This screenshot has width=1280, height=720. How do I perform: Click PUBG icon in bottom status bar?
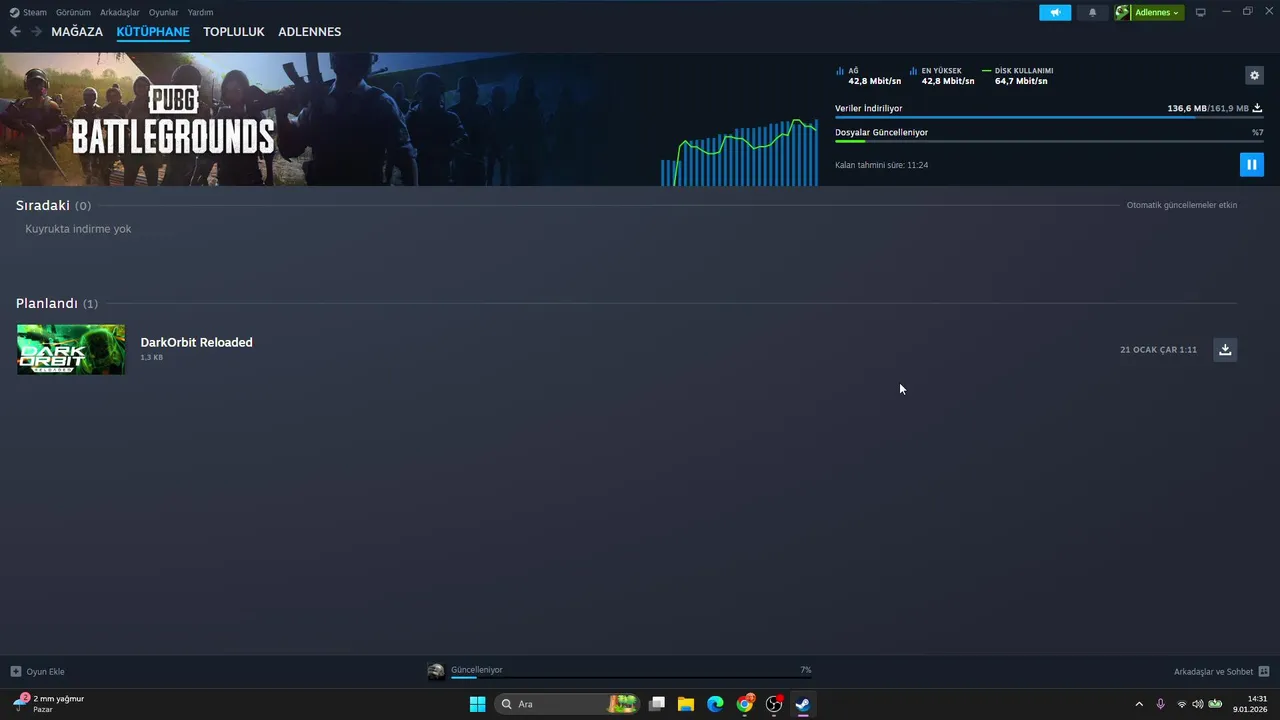pos(436,671)
